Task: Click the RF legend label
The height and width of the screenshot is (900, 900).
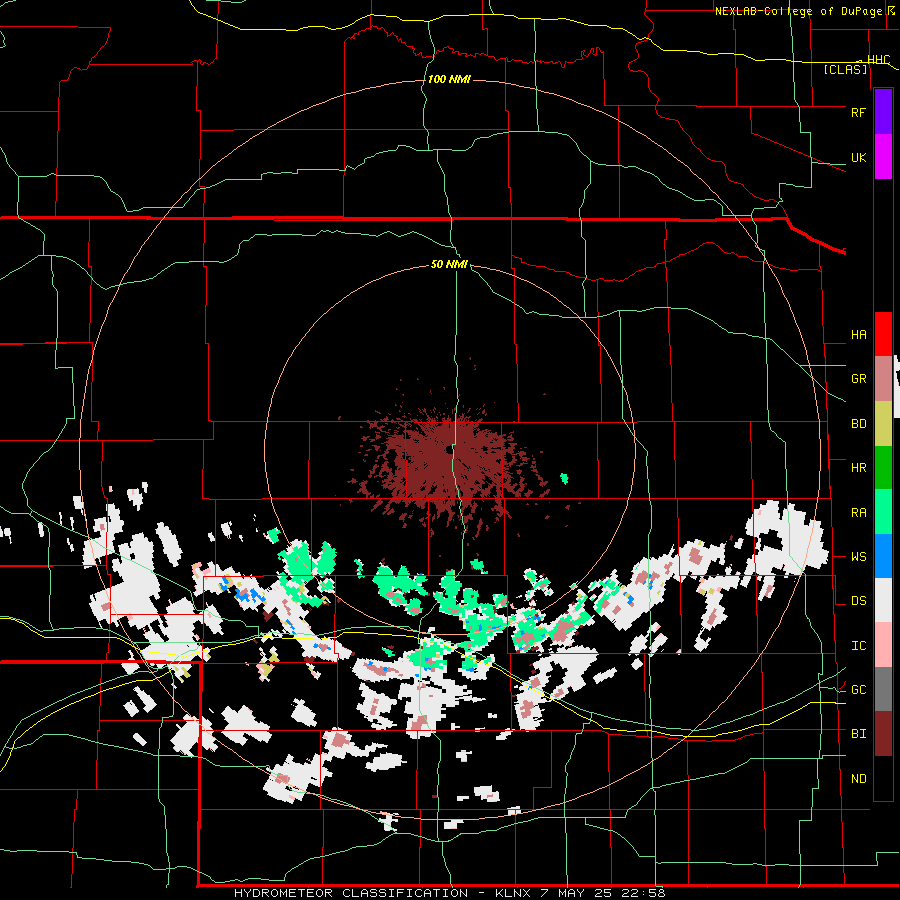Action: coord(858,112)
